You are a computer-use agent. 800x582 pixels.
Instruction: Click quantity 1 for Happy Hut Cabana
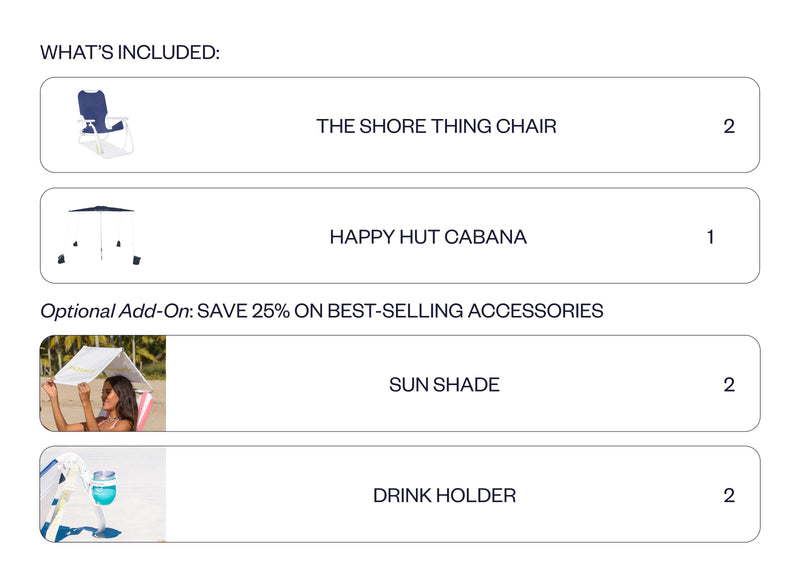(710, 237)
